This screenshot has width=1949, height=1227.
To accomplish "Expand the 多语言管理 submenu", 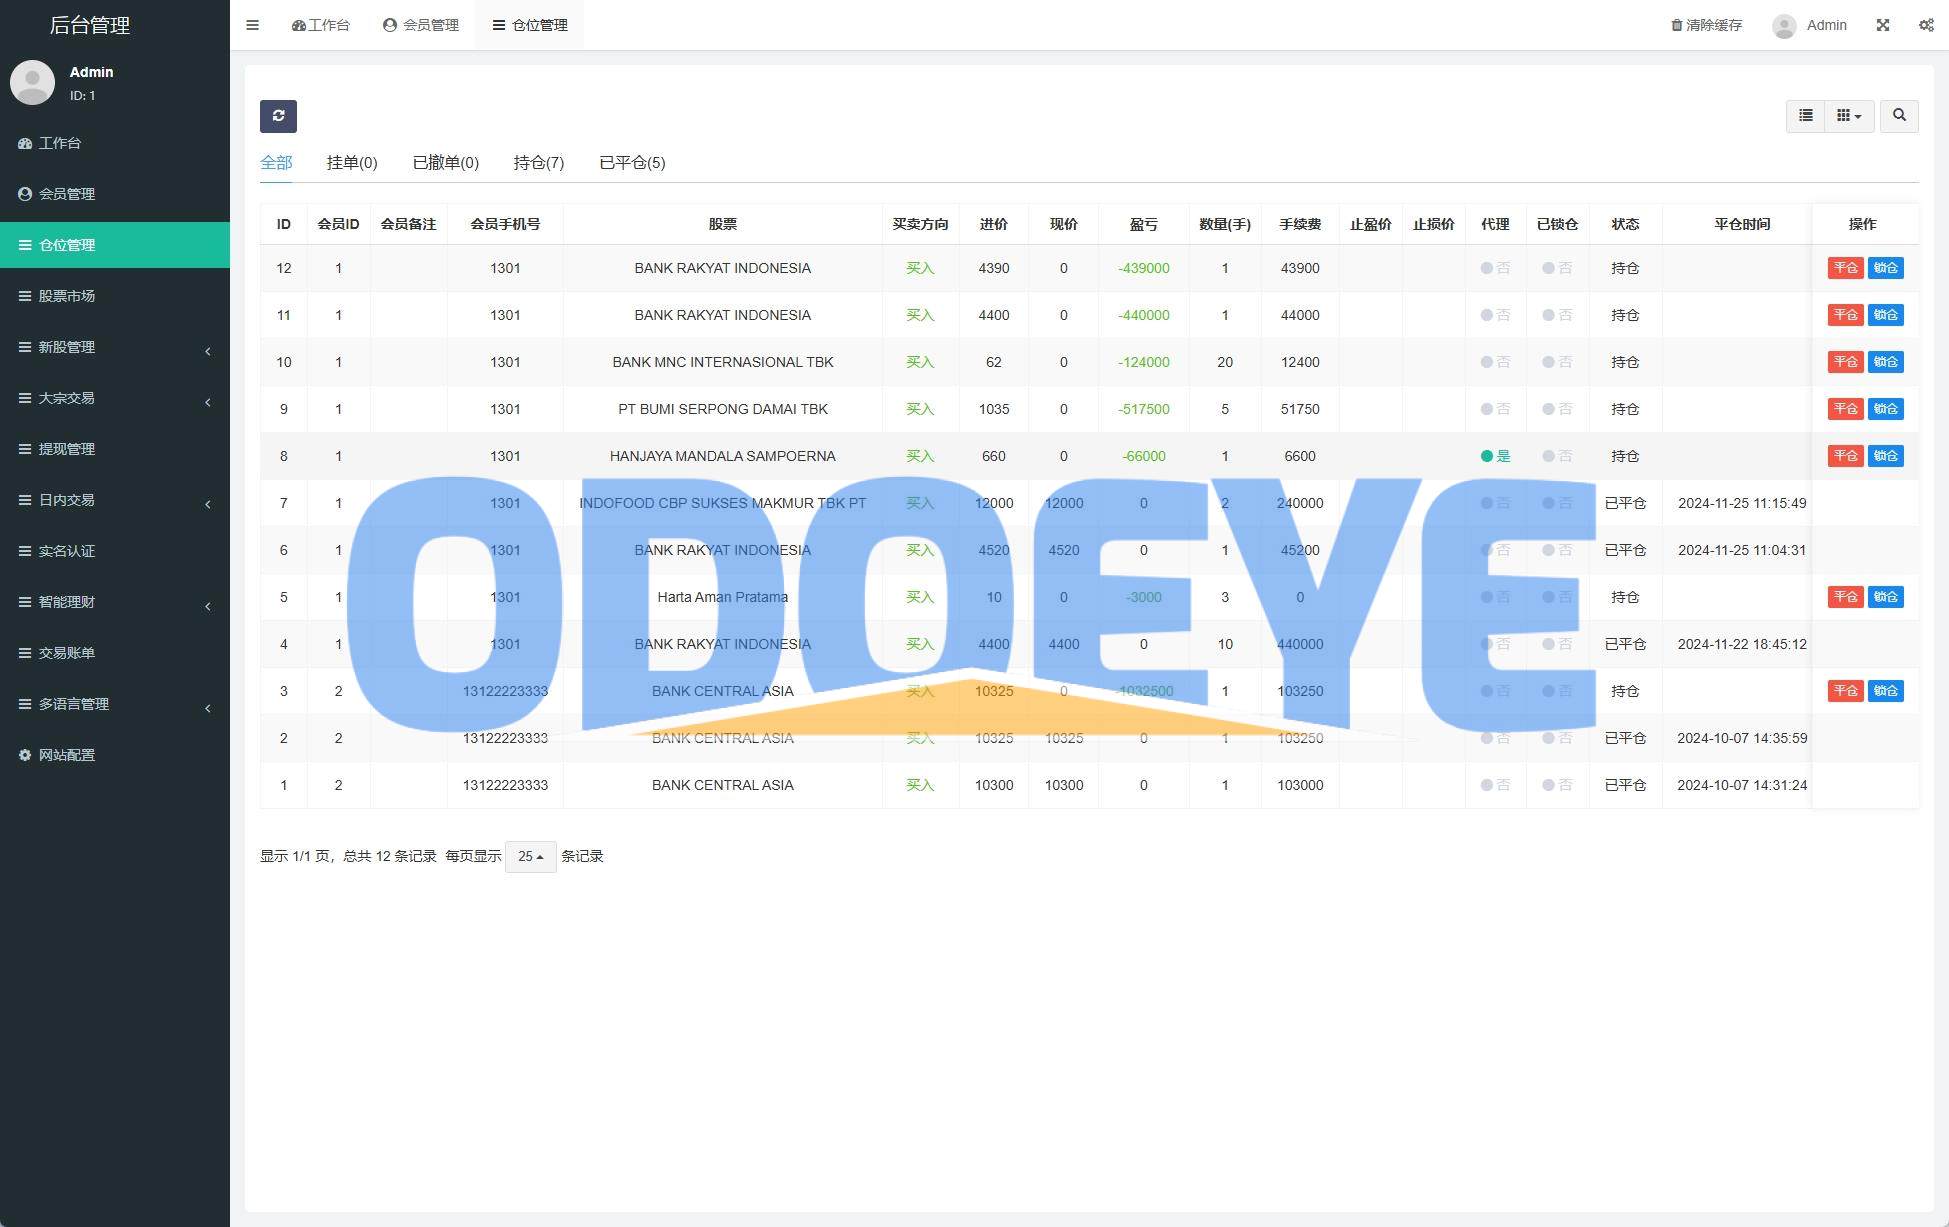I will tap(115, 704).
